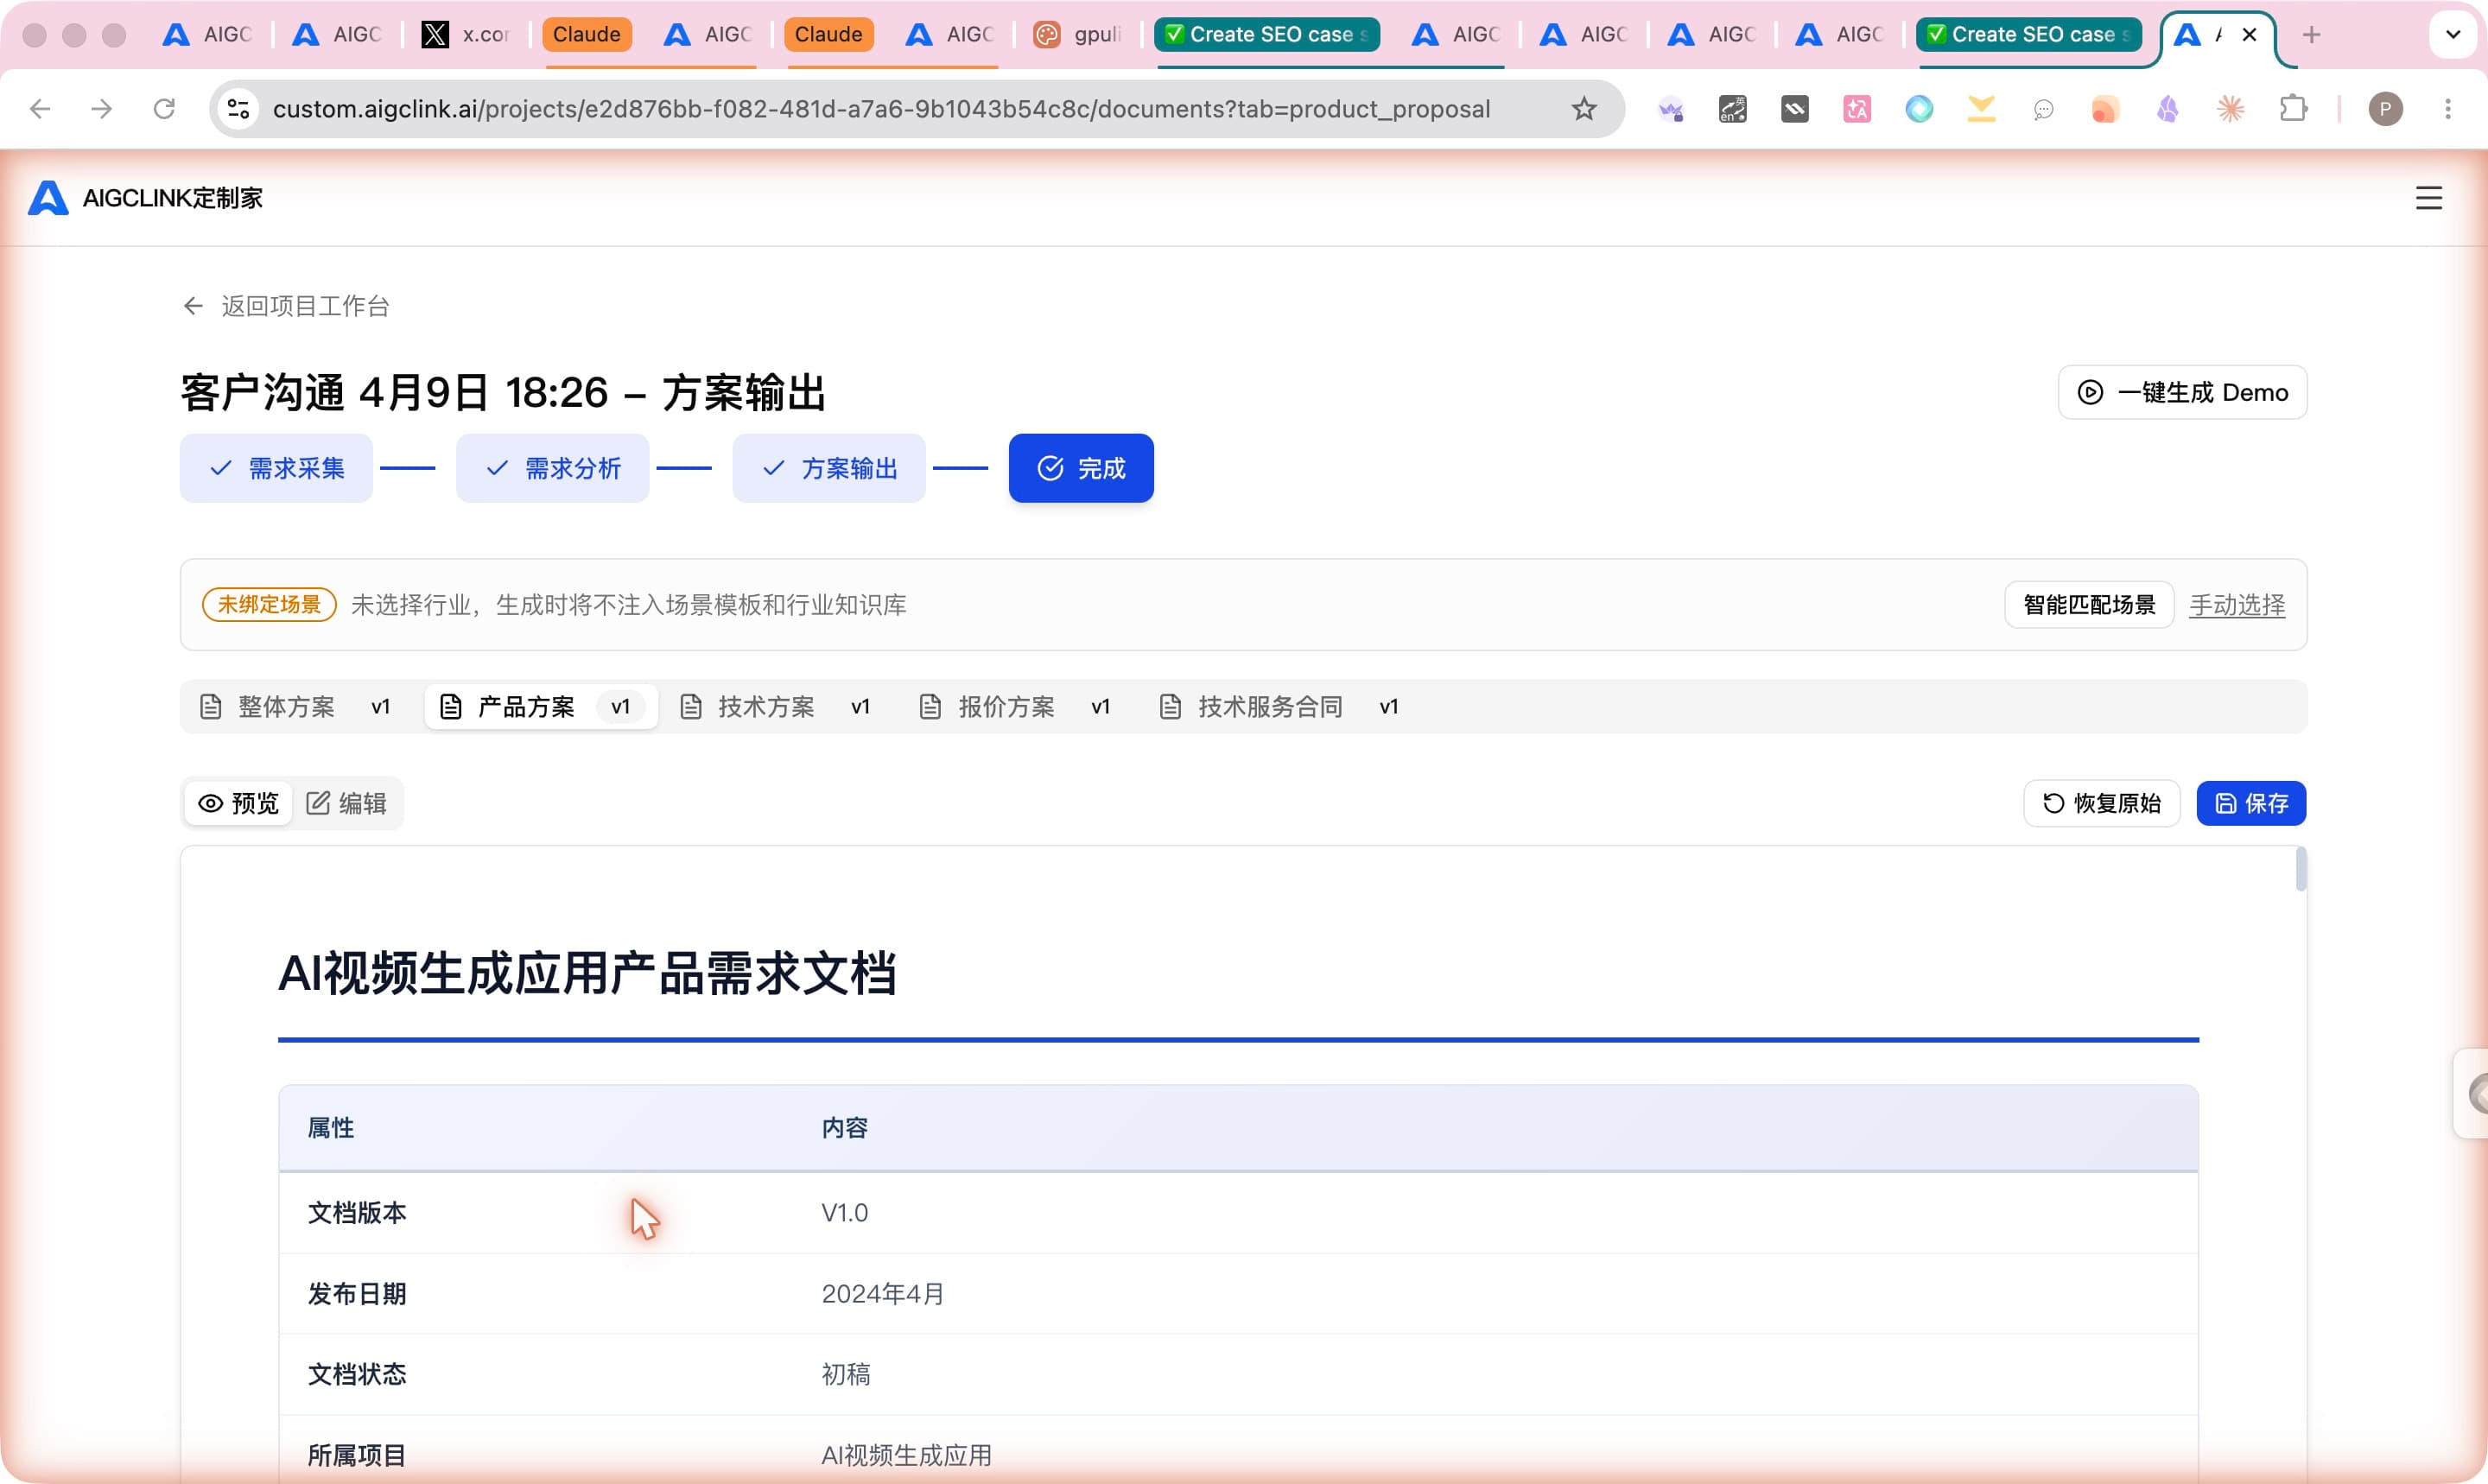Click 一键生成 Demo button

click(x=2182, y=392)
